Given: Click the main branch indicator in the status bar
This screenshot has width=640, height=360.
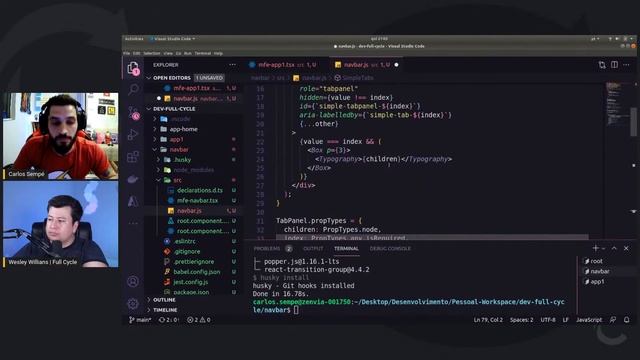Looking at the screenshot, I should pyautogui.click(x=140, y=320).
